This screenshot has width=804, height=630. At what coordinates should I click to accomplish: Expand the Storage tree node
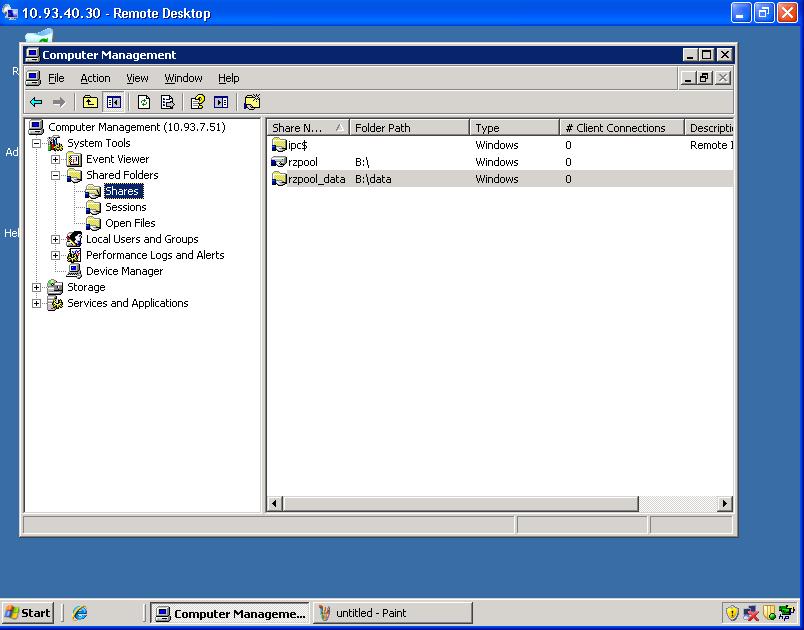(x=37, y=287)
